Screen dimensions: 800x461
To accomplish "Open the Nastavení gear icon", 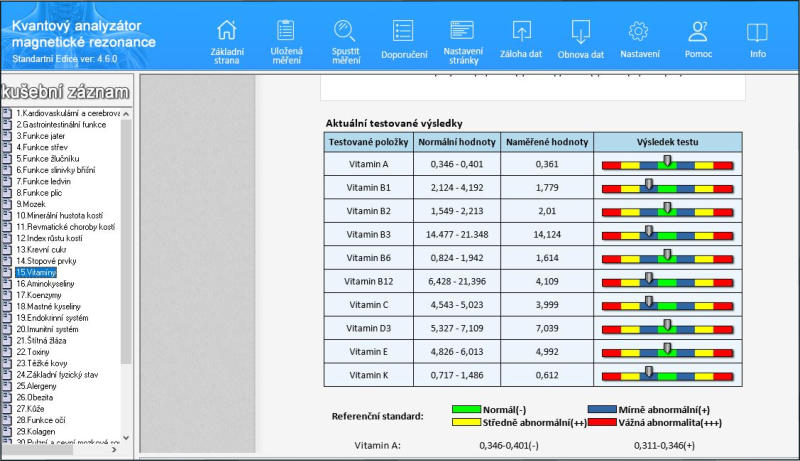I will pyautogui.click(x=639, y=31).
